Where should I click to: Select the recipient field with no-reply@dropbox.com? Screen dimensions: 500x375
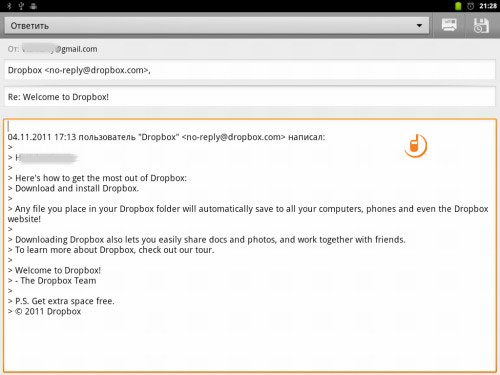[250, 70]
